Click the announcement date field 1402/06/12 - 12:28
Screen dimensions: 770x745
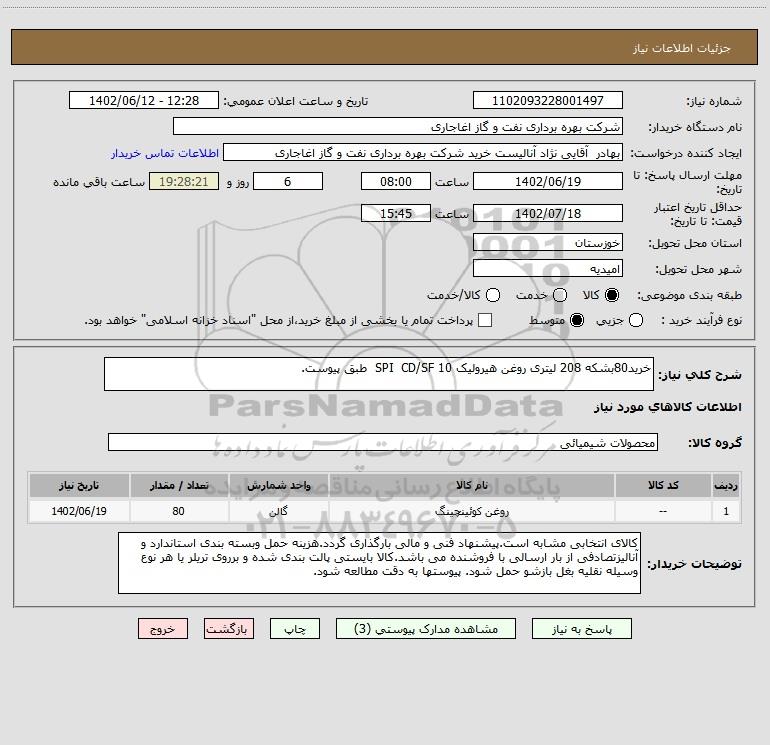(144, 100)
